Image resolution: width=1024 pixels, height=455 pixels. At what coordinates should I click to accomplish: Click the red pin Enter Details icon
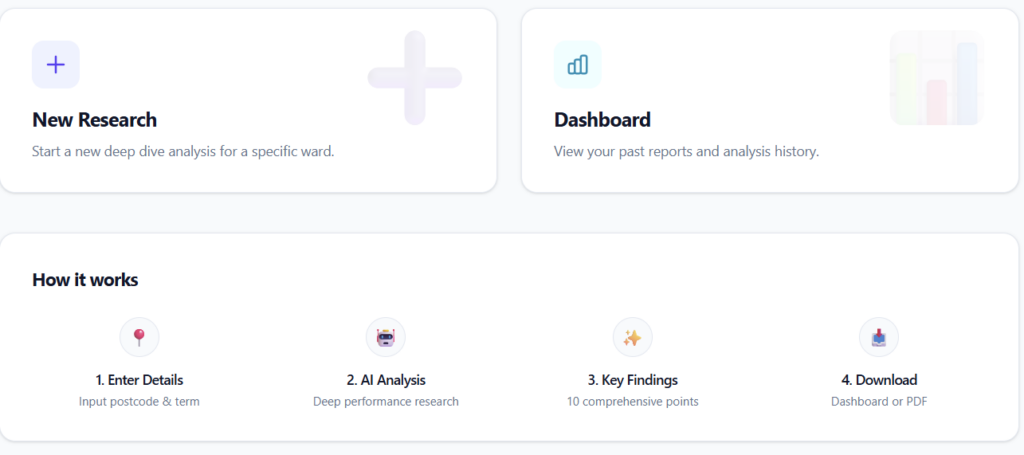[x=139, y=338]
